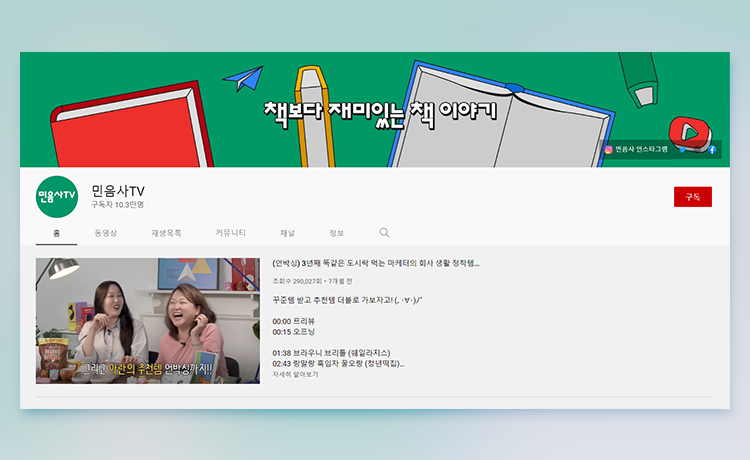Open the 채널 tab

click(x=287, y=233)
